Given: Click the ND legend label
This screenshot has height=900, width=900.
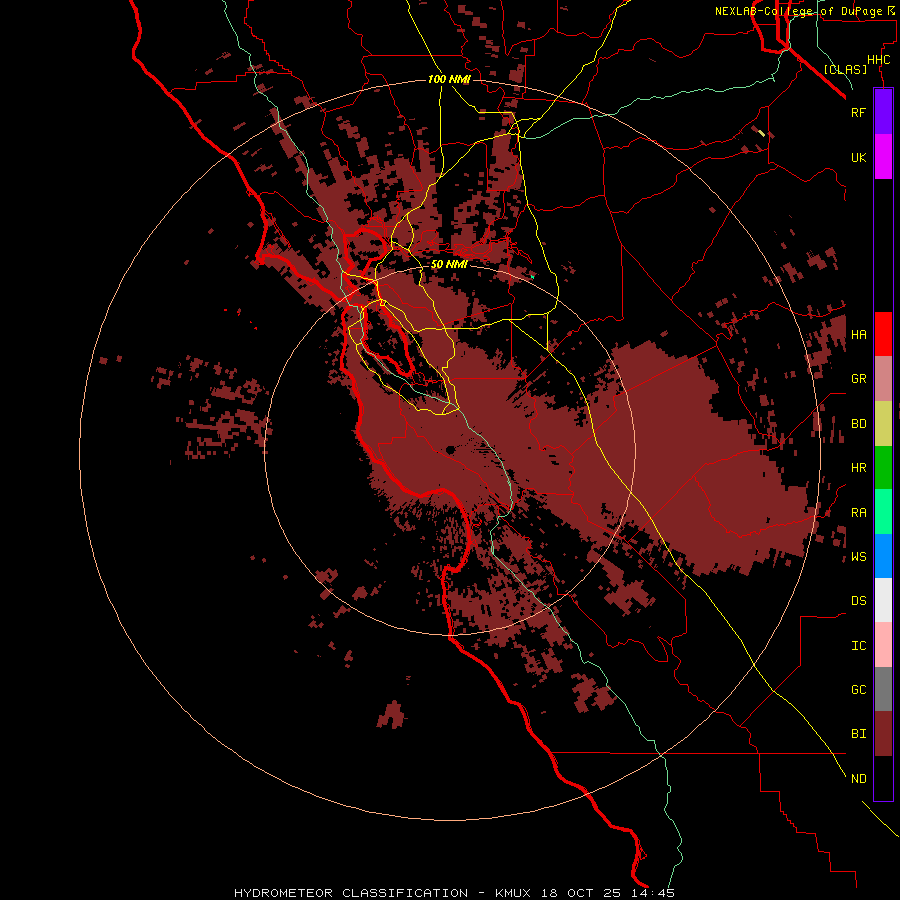Looking at the screenshot, I should point(858,778).
